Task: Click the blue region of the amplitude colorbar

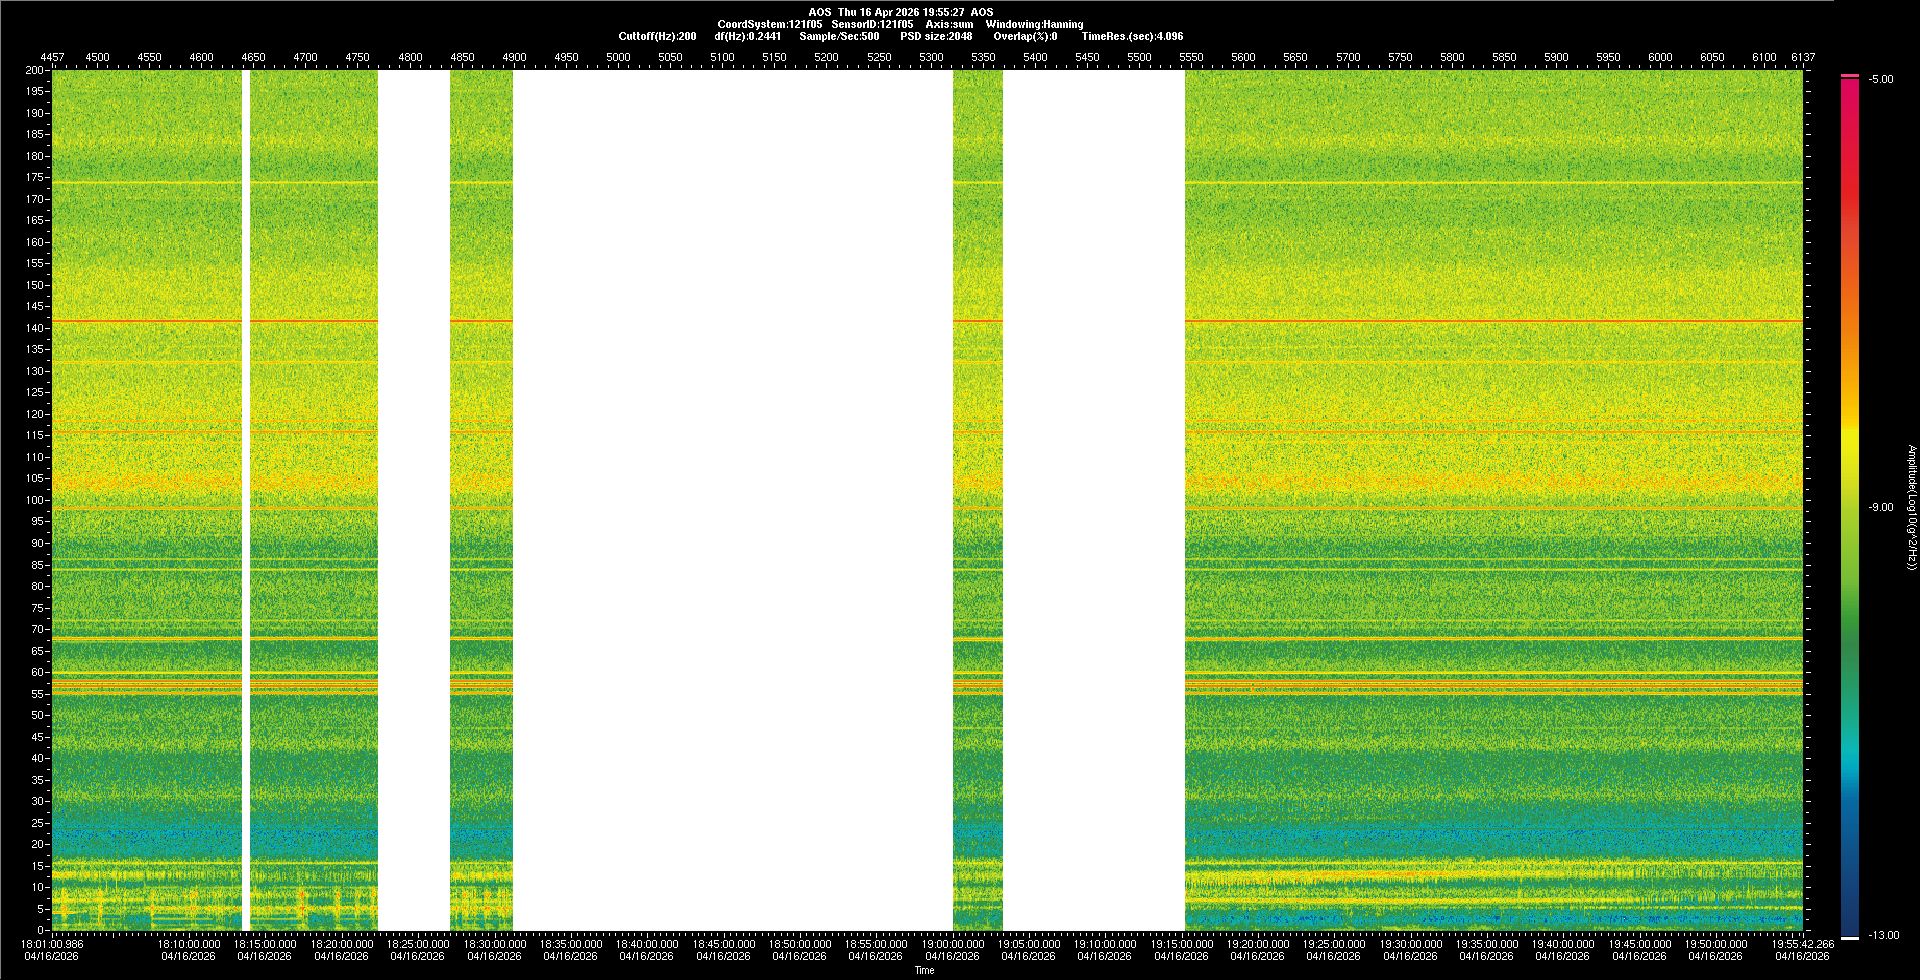Action: coord(1849,850)
